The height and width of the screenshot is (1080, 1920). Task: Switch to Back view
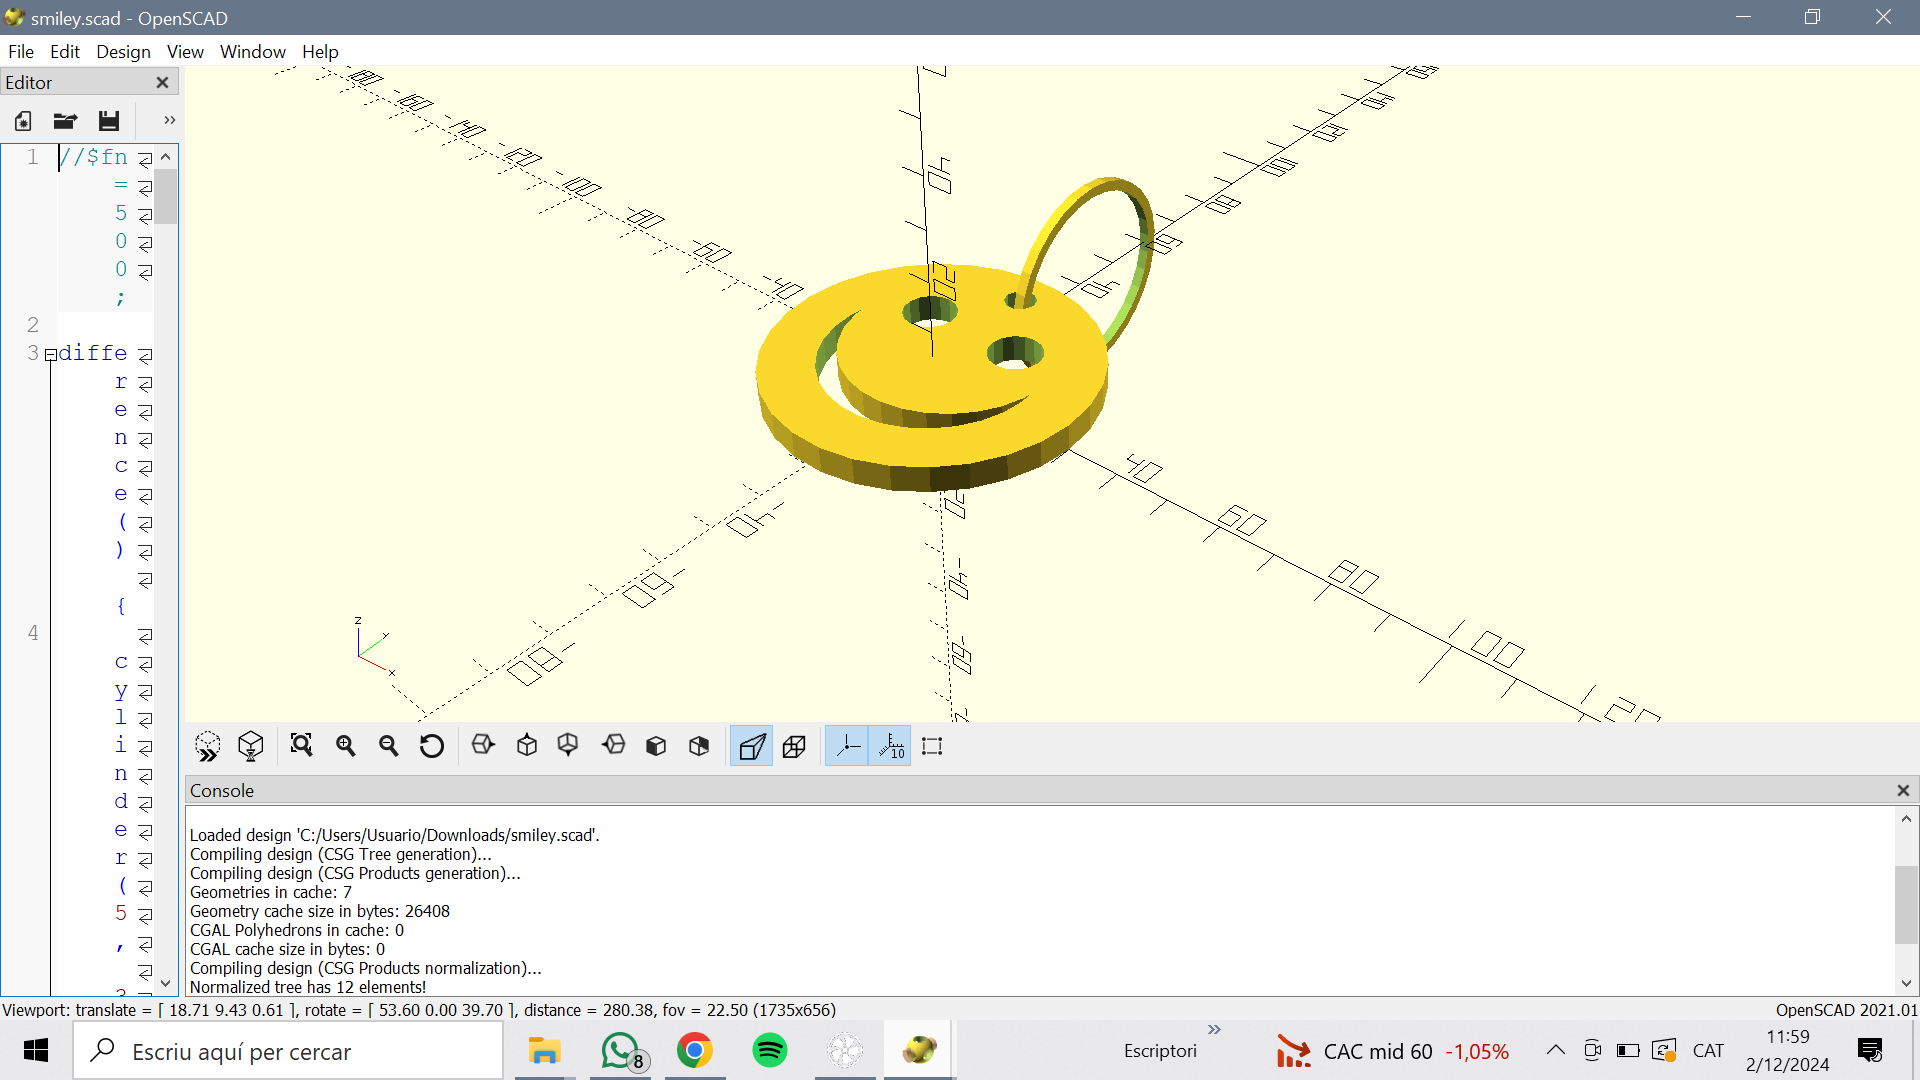click(699, 746)
